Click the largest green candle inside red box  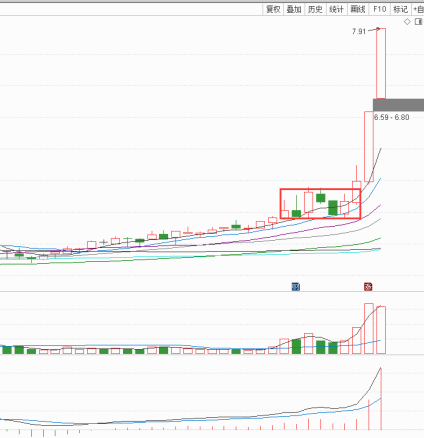[x=333, y=208]
